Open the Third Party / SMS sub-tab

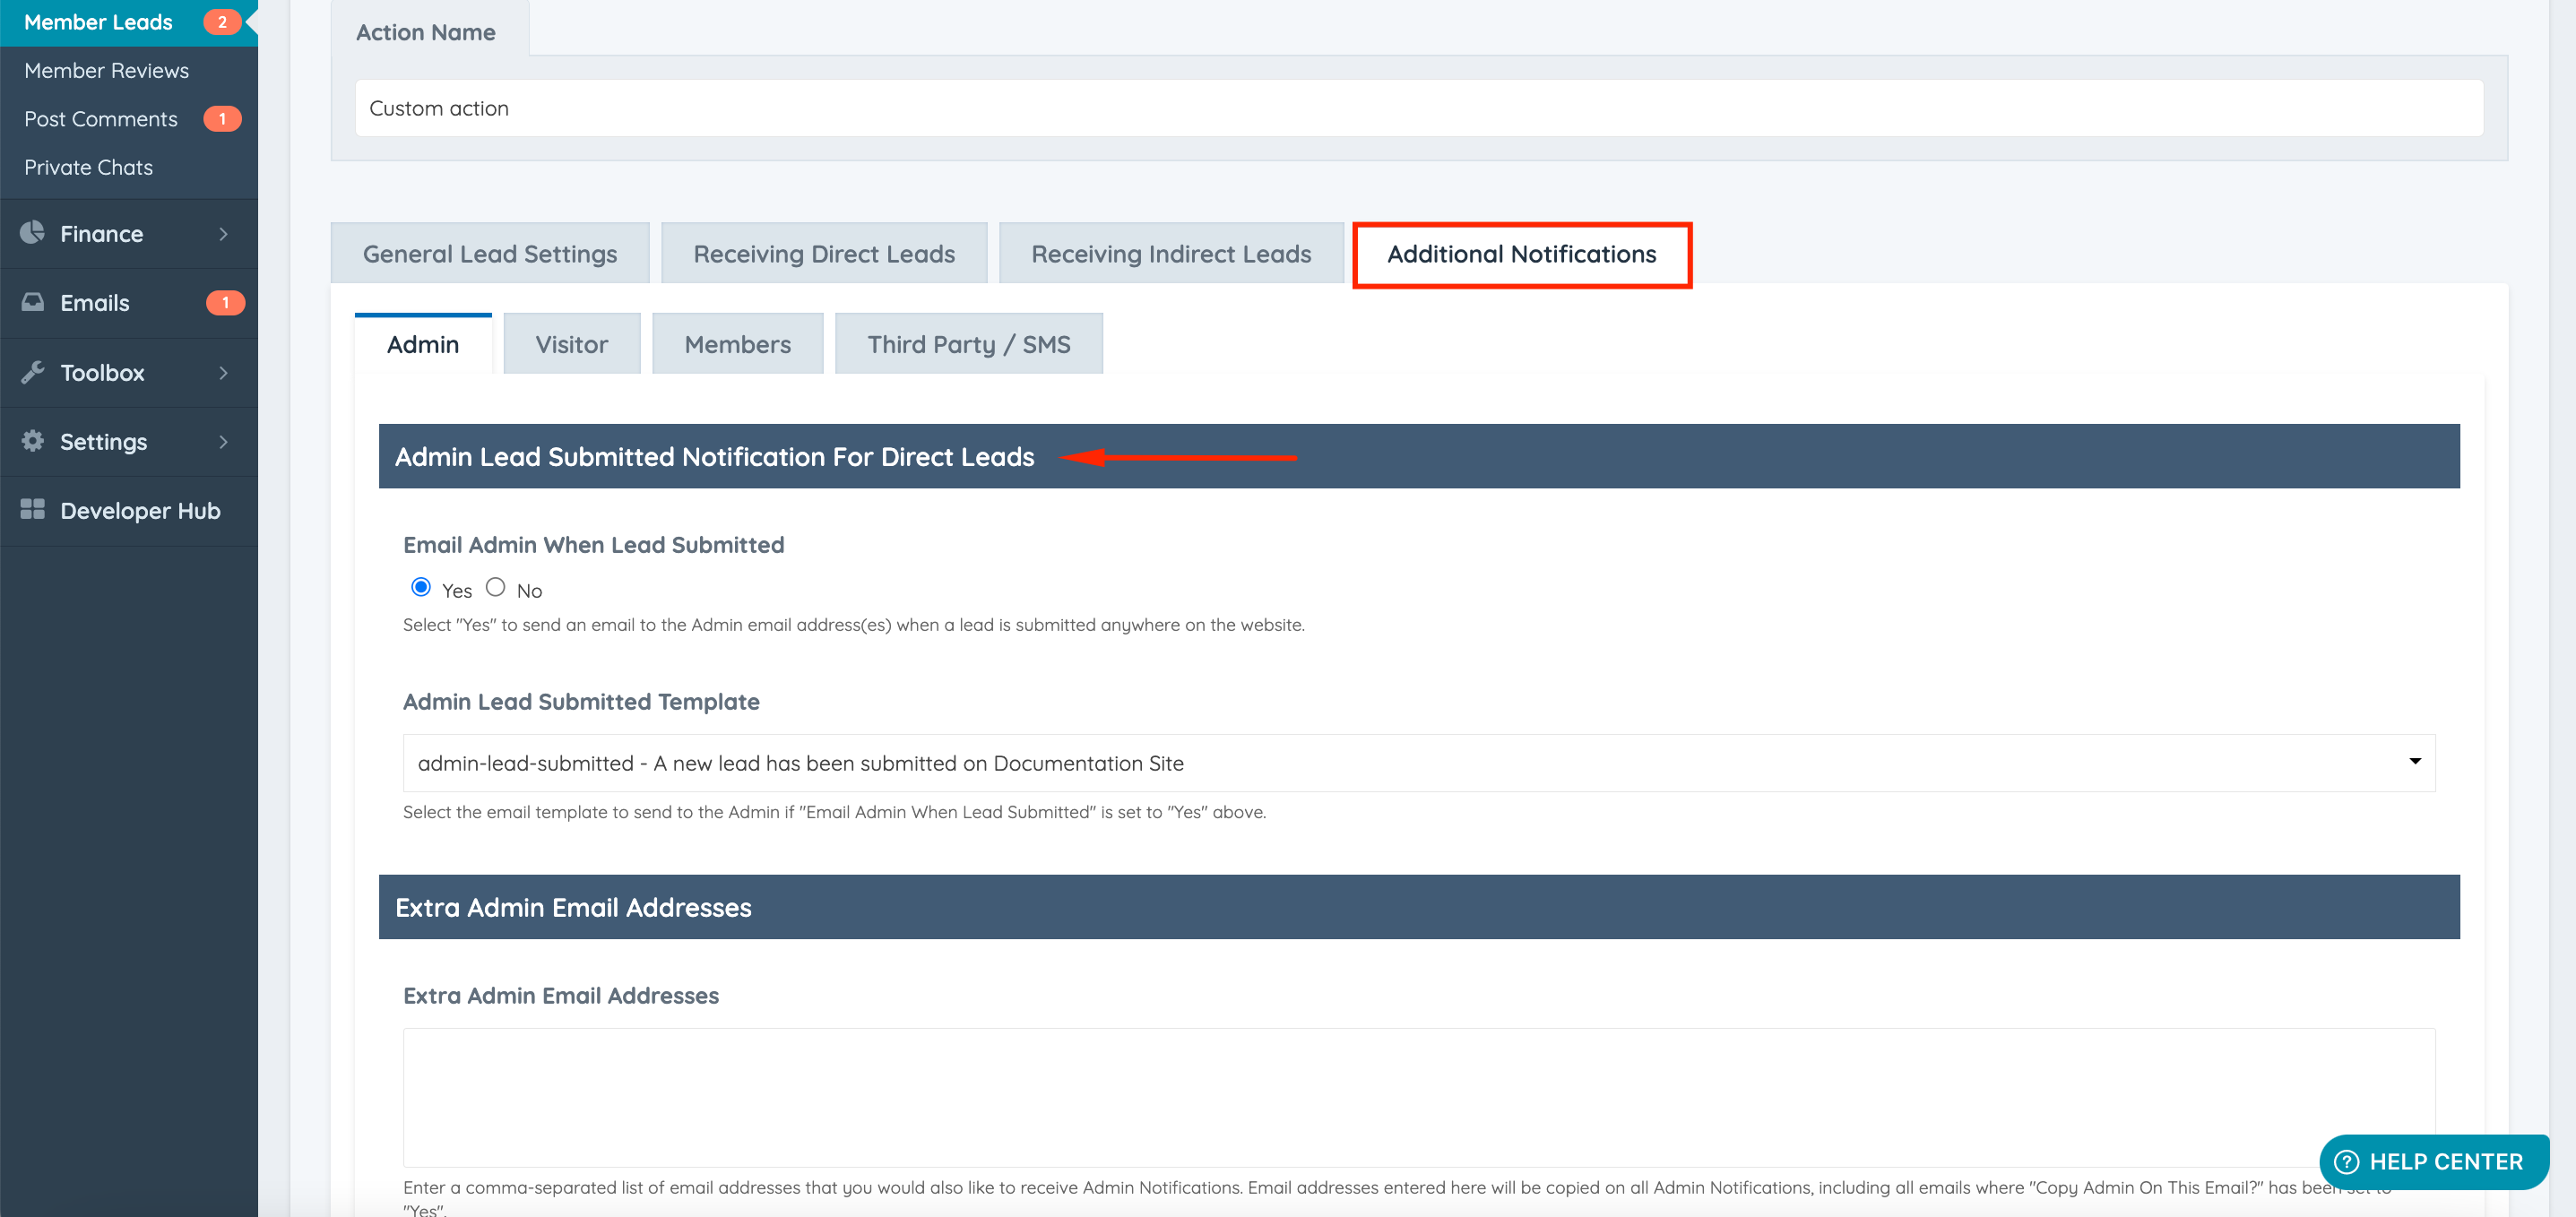(968, 344)
